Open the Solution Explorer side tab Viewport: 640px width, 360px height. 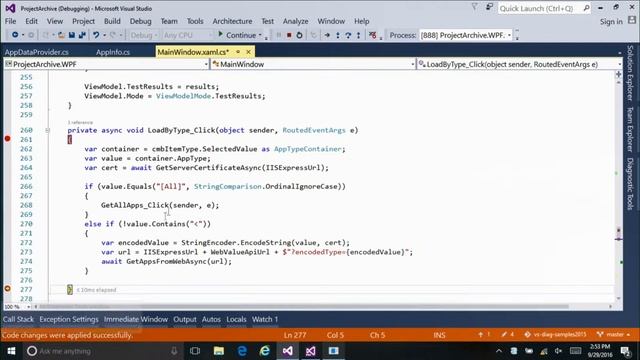tap(630, 73)
